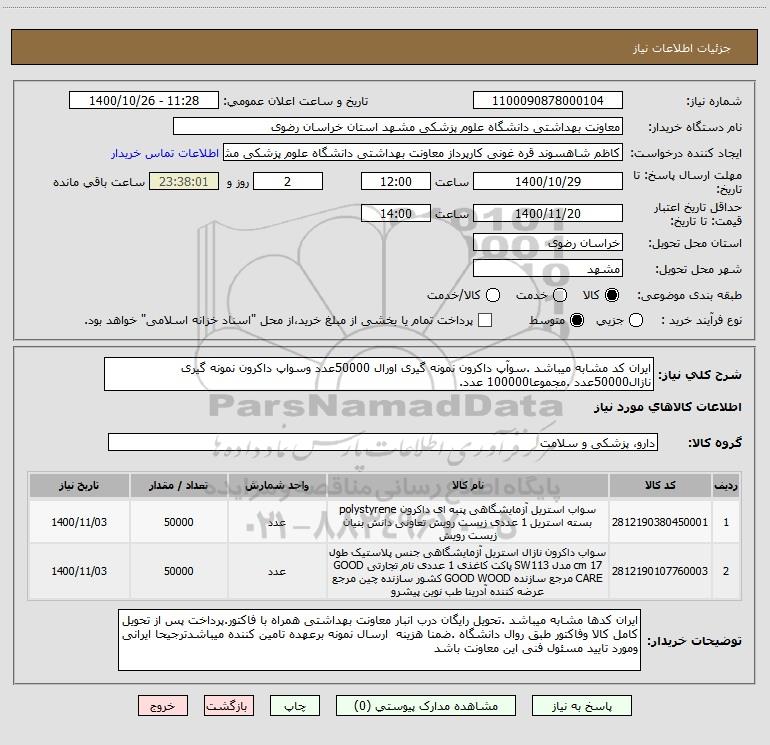Click اطلاعات کالاهای مورد نیاز heading

pyautogui.click(x=668, y=407)
